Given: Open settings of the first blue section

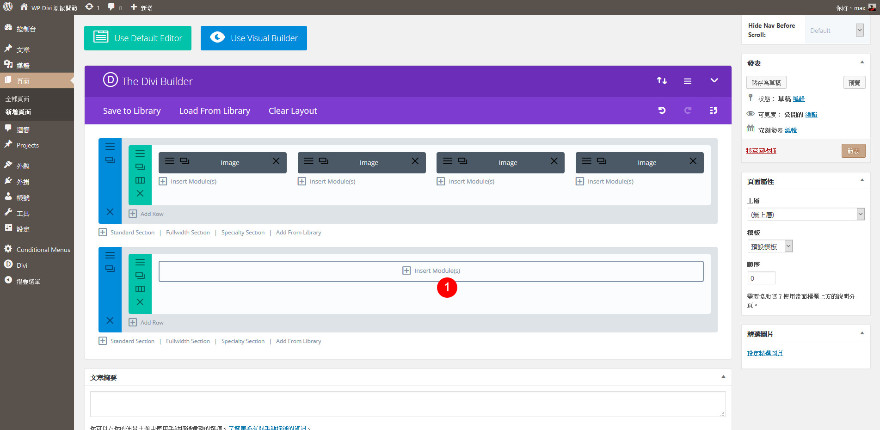Looking at the screenshot, I should point(110,146).
